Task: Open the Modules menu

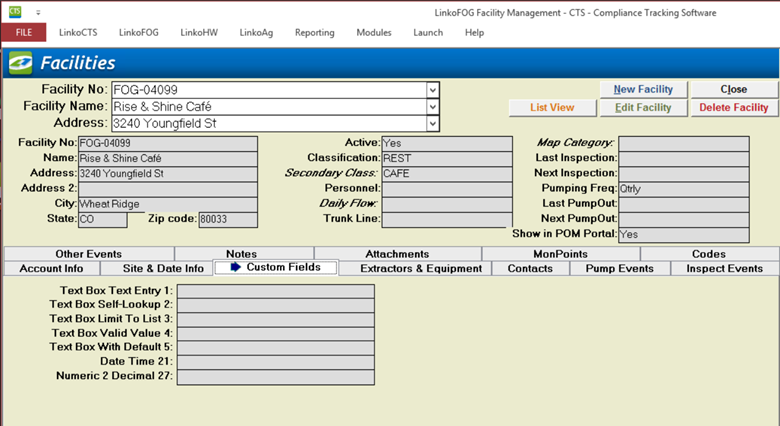Action: tap(374, 32)
